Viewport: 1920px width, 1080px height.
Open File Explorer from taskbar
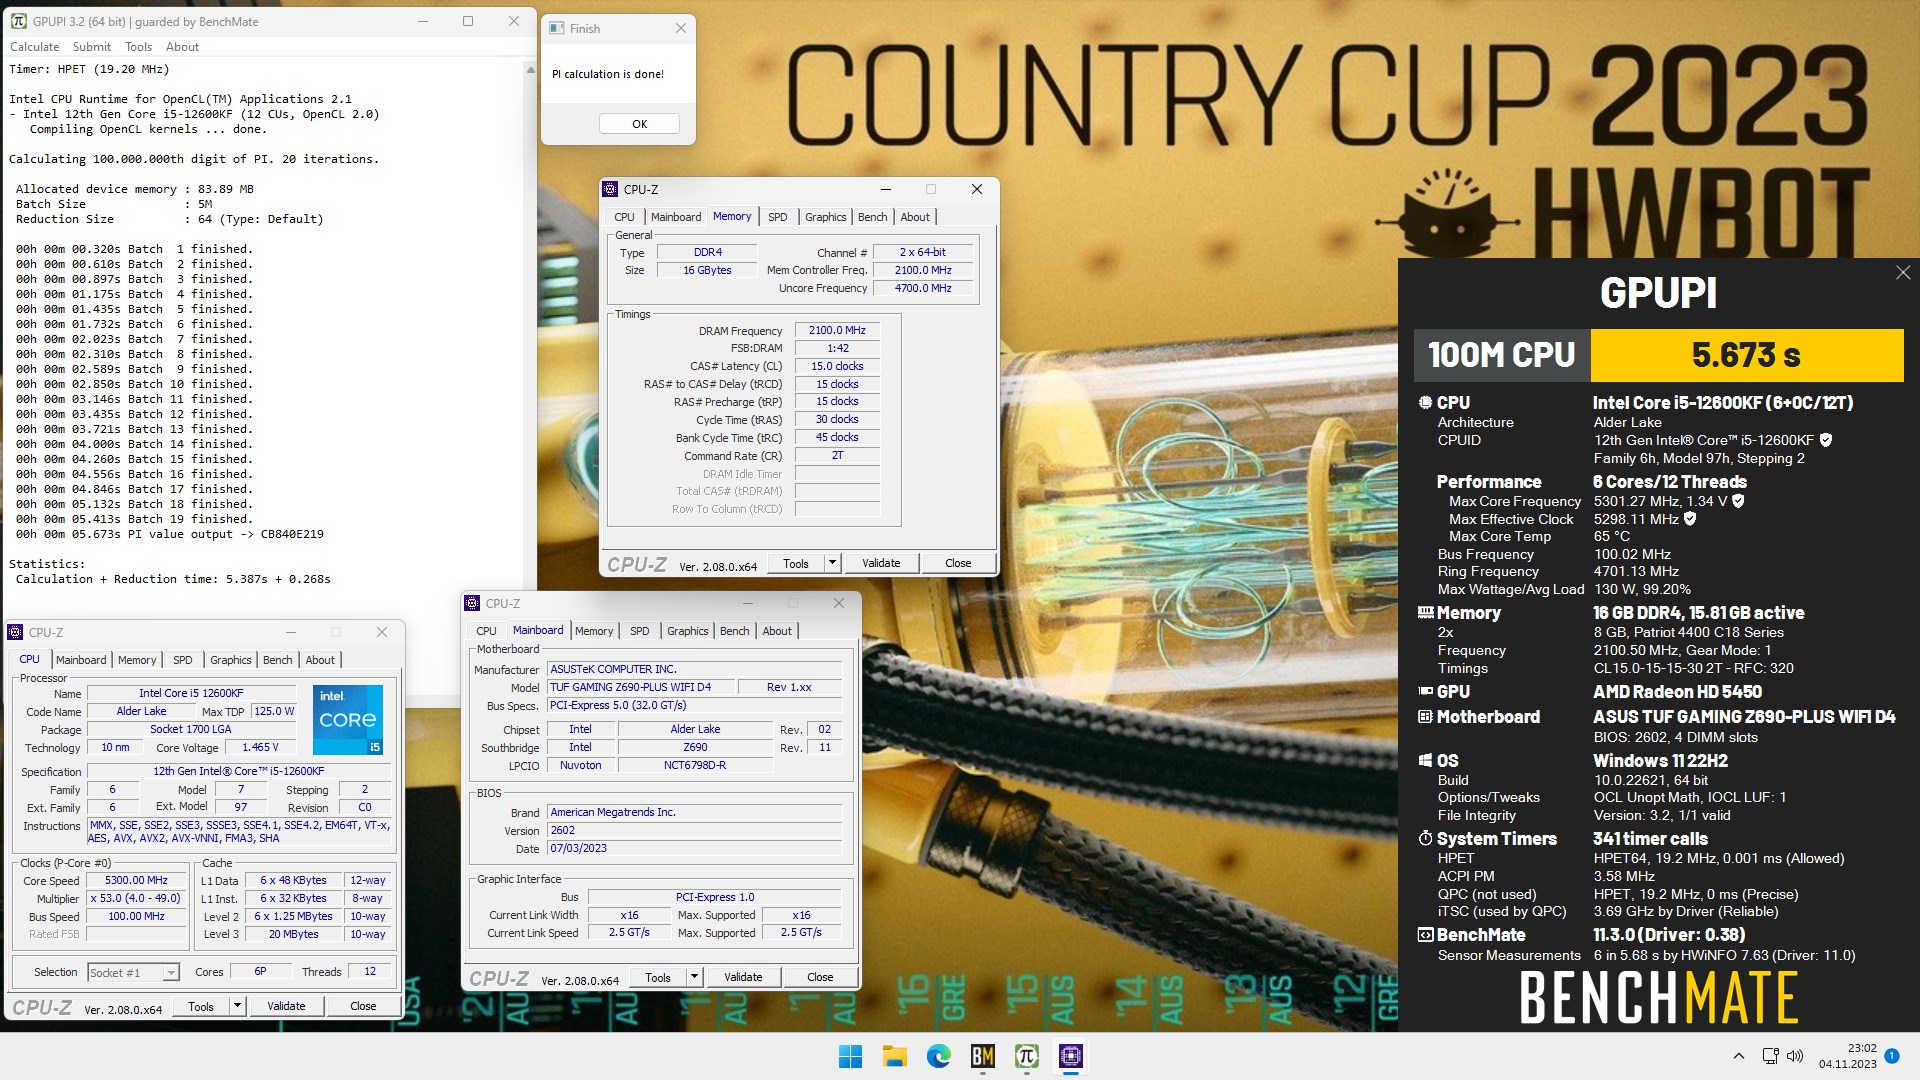pyautogui.click(x=894, y=1056)
